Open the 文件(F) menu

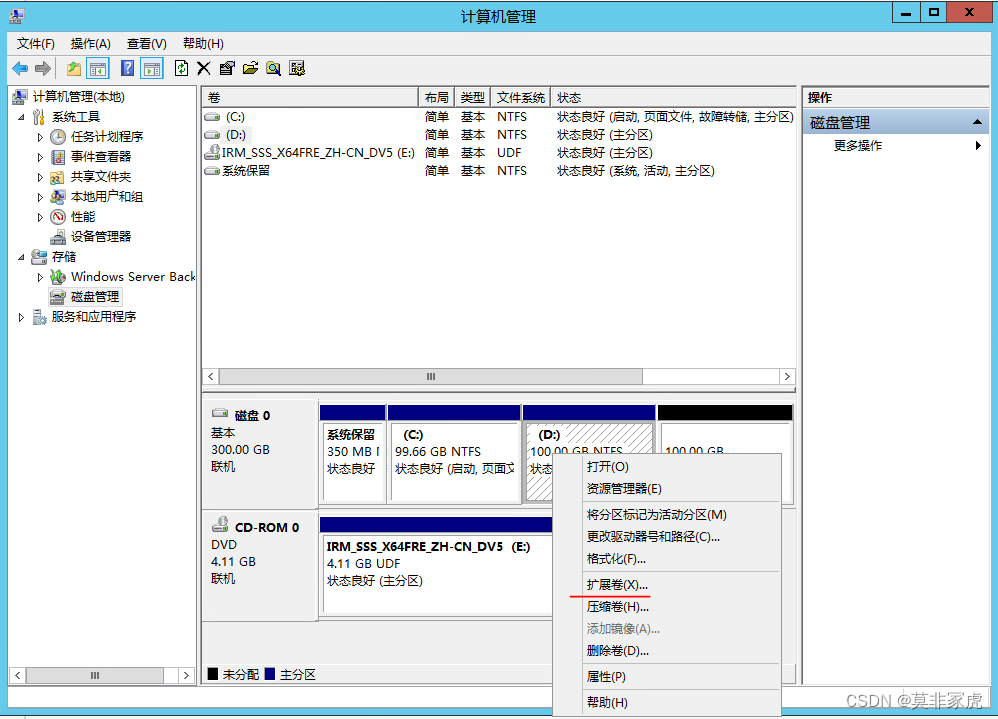(x=36, y=43)
